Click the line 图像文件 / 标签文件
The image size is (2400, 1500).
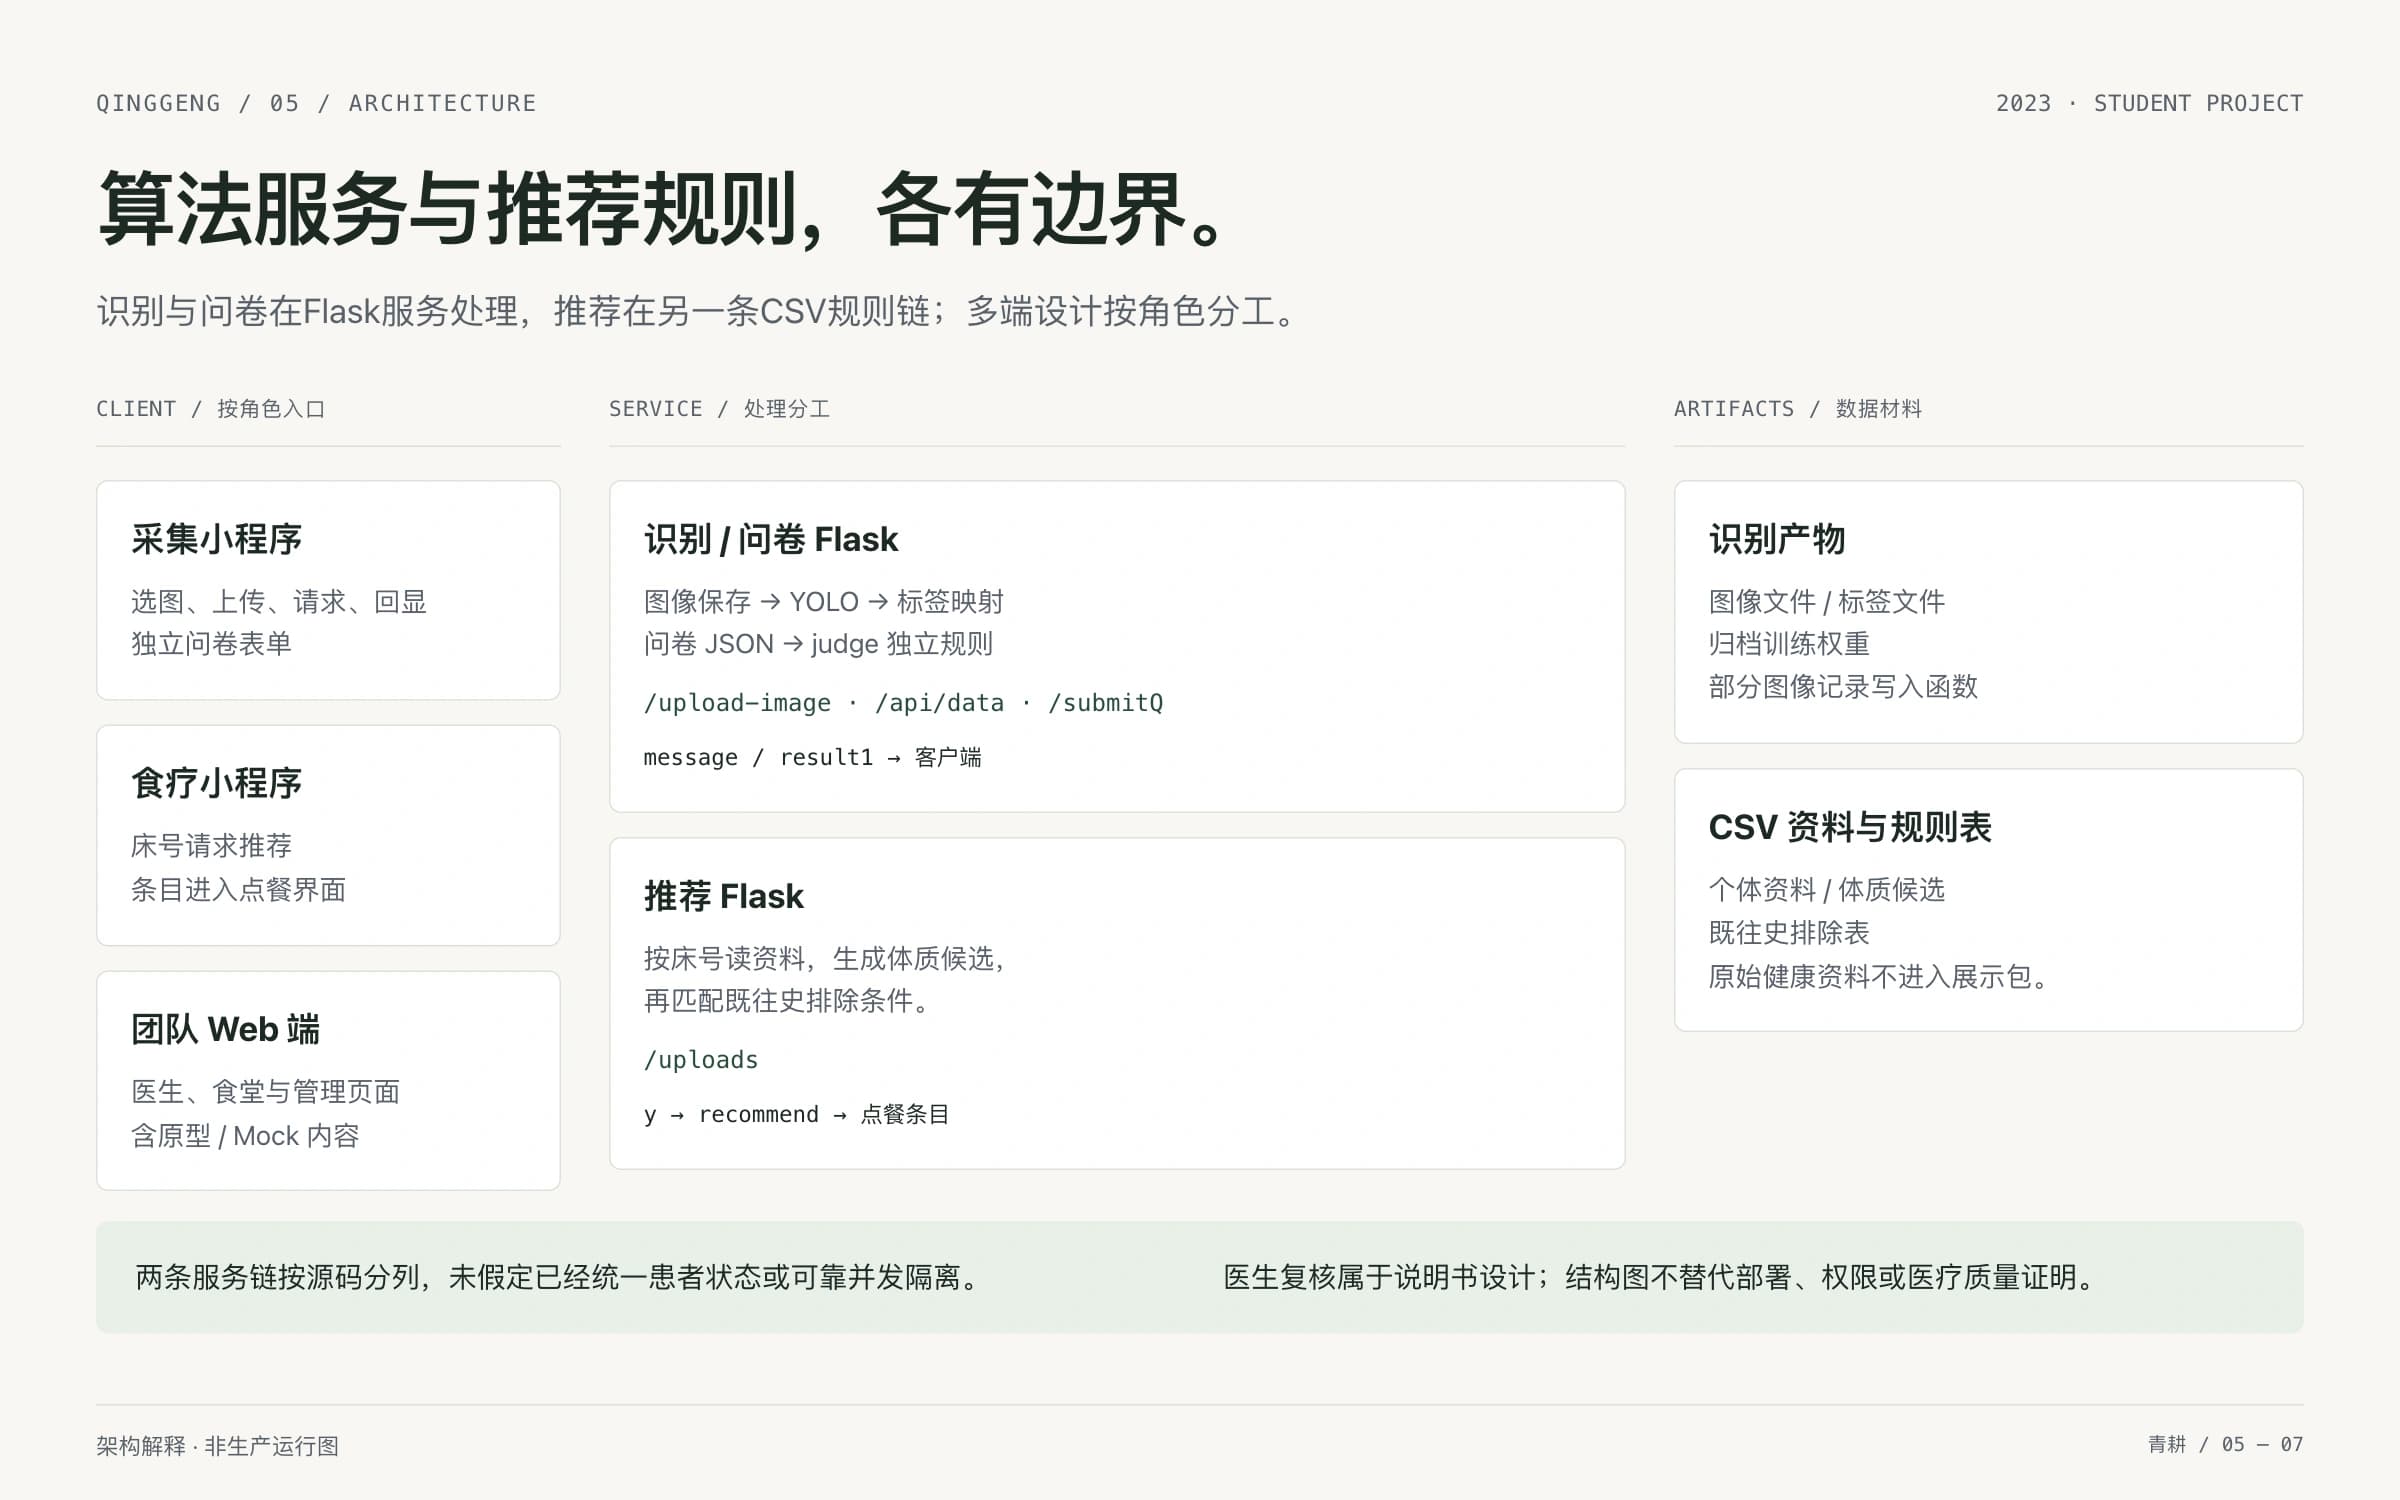click(x=1826, y=601)
